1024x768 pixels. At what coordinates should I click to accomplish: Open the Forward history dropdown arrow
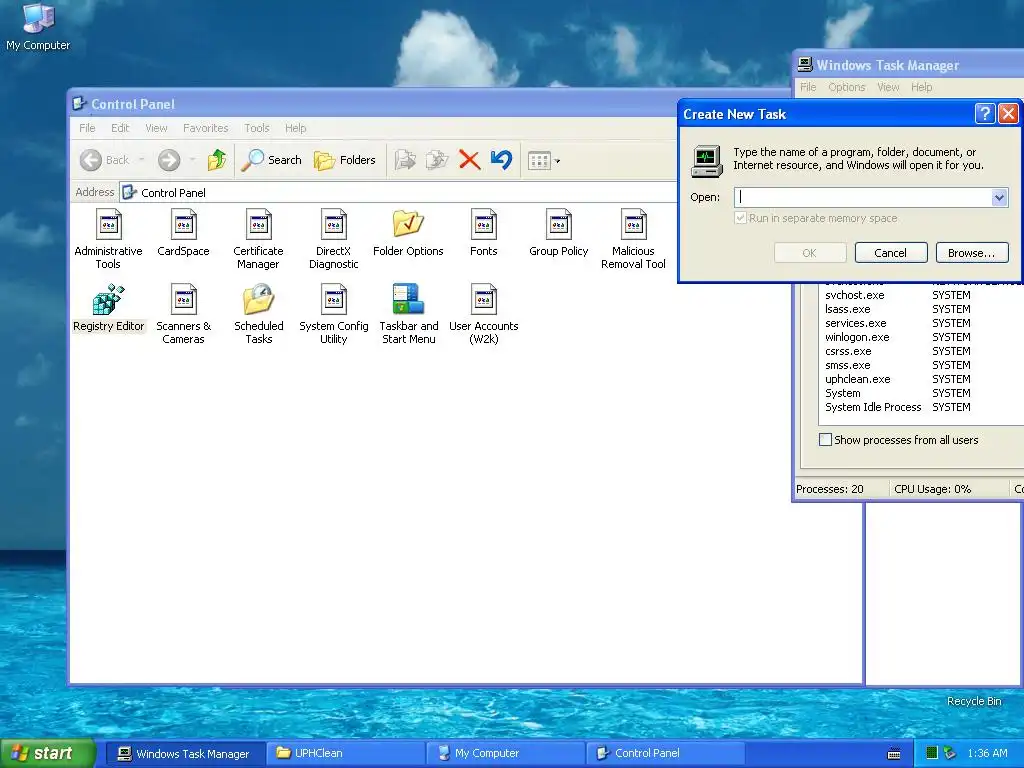coord(192,160)
